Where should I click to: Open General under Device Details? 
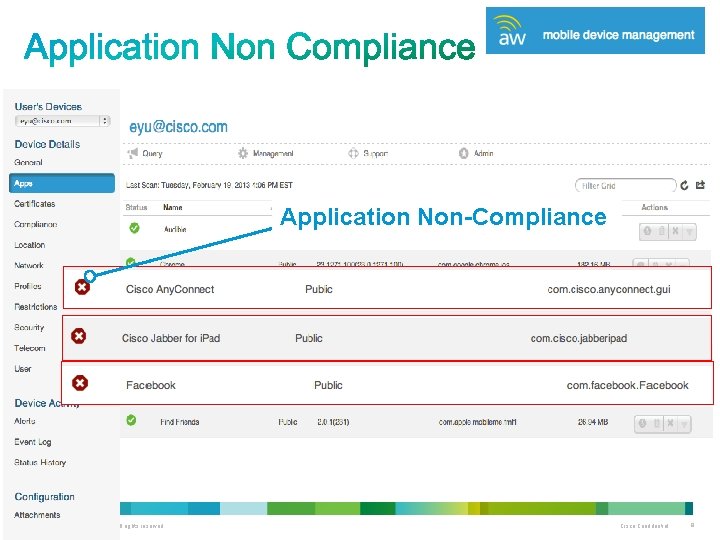(28, 162)
